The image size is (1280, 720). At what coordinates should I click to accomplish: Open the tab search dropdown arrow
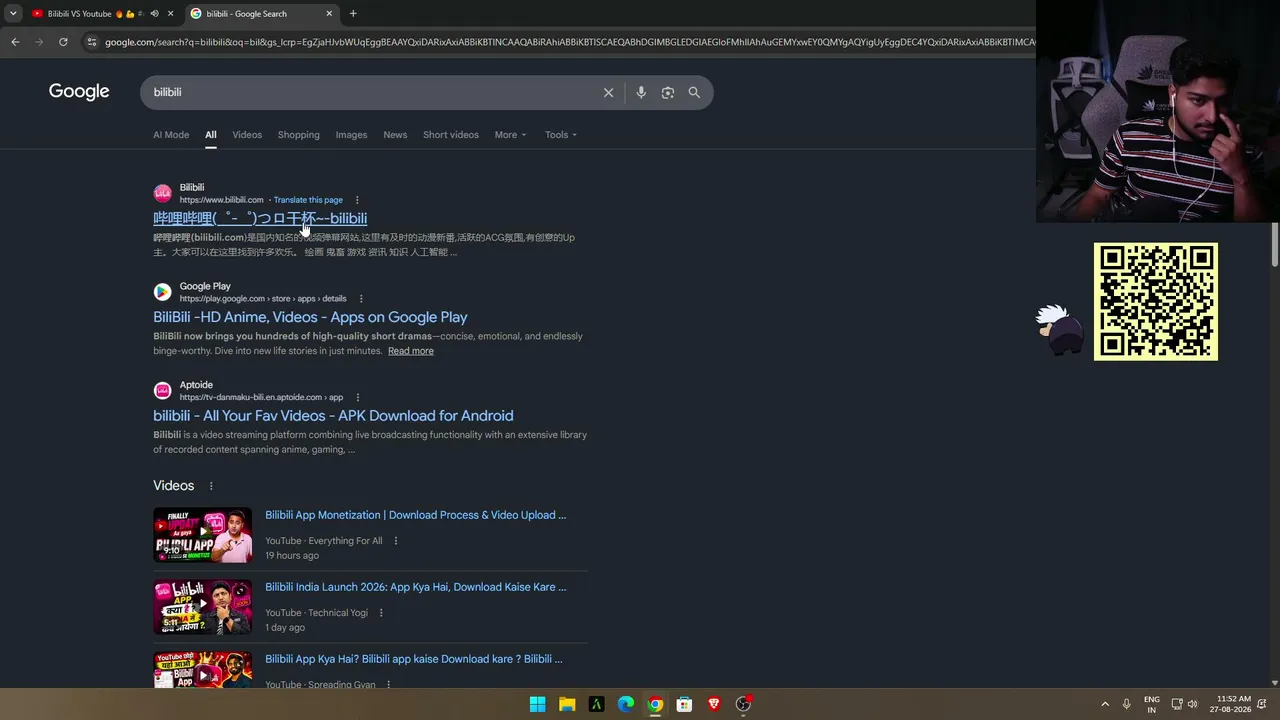pyautogui.click(x=13, y=14)
